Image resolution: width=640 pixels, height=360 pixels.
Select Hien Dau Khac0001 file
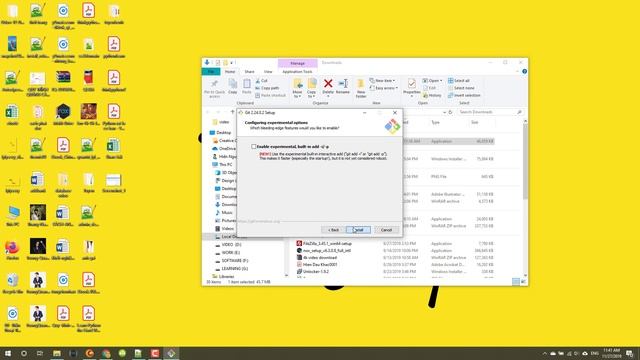click(x=317, y=264)
